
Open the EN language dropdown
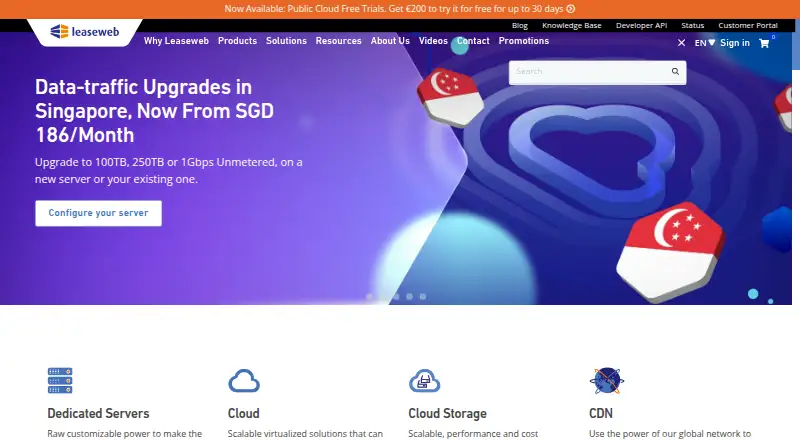click(705, 43)
